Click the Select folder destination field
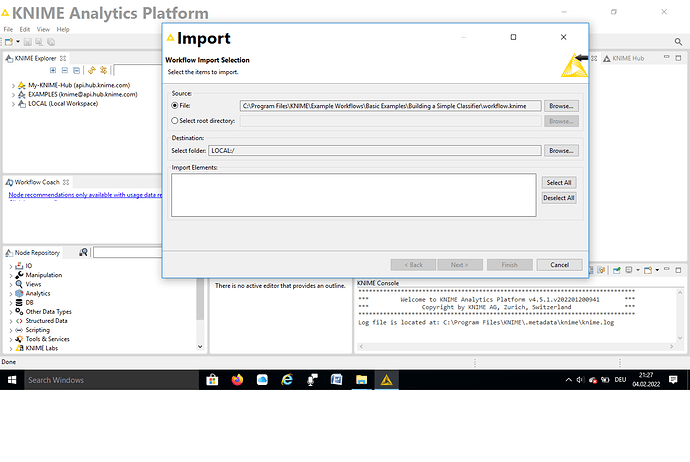The width and height of the screenshot is (690, 462). pyautogui.click(x=374, y=150)
